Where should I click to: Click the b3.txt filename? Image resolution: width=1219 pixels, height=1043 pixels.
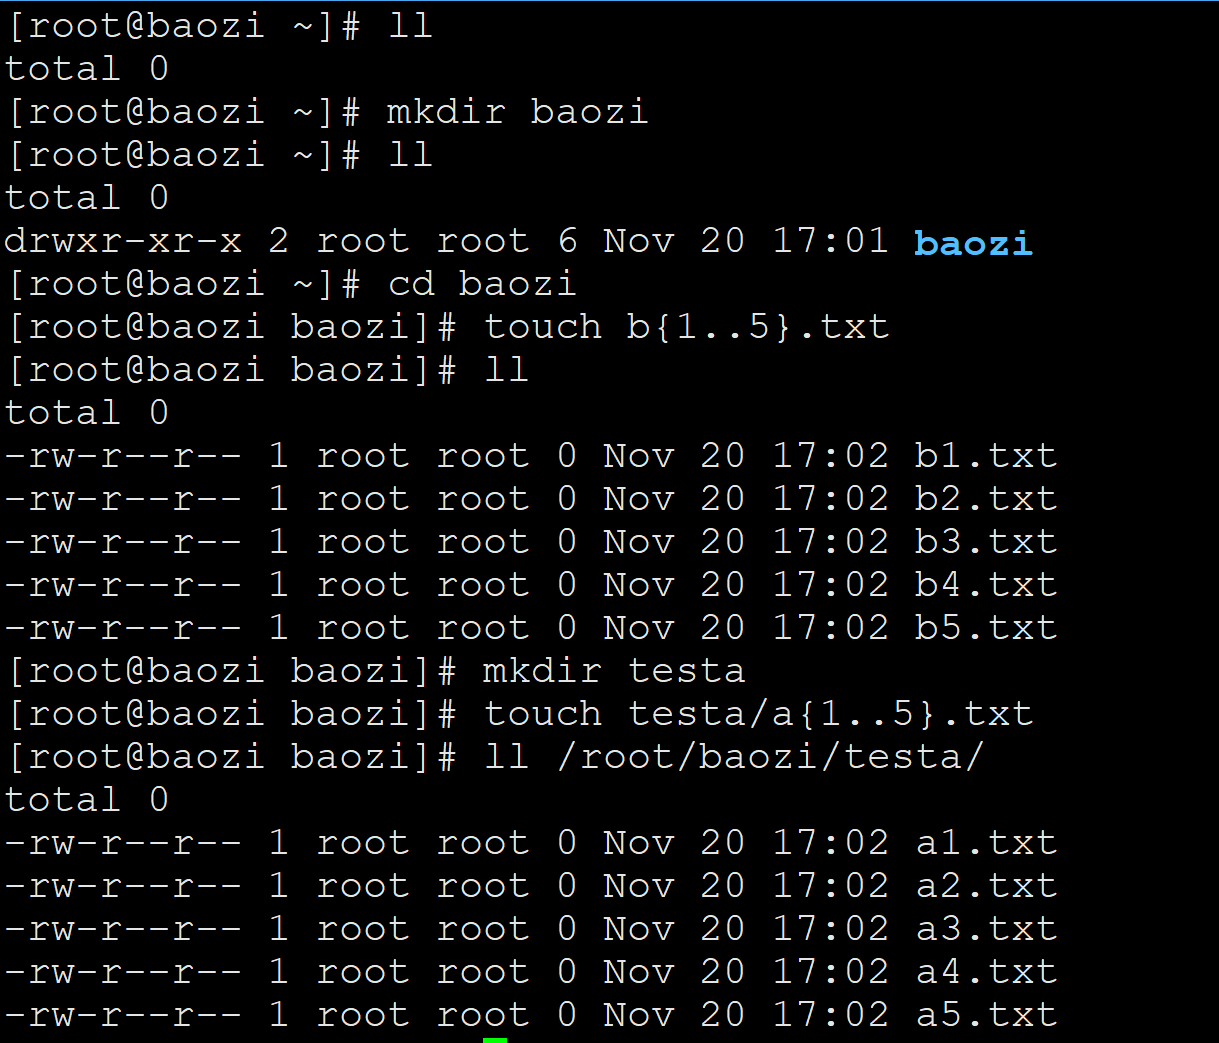[x=986, y=542]
